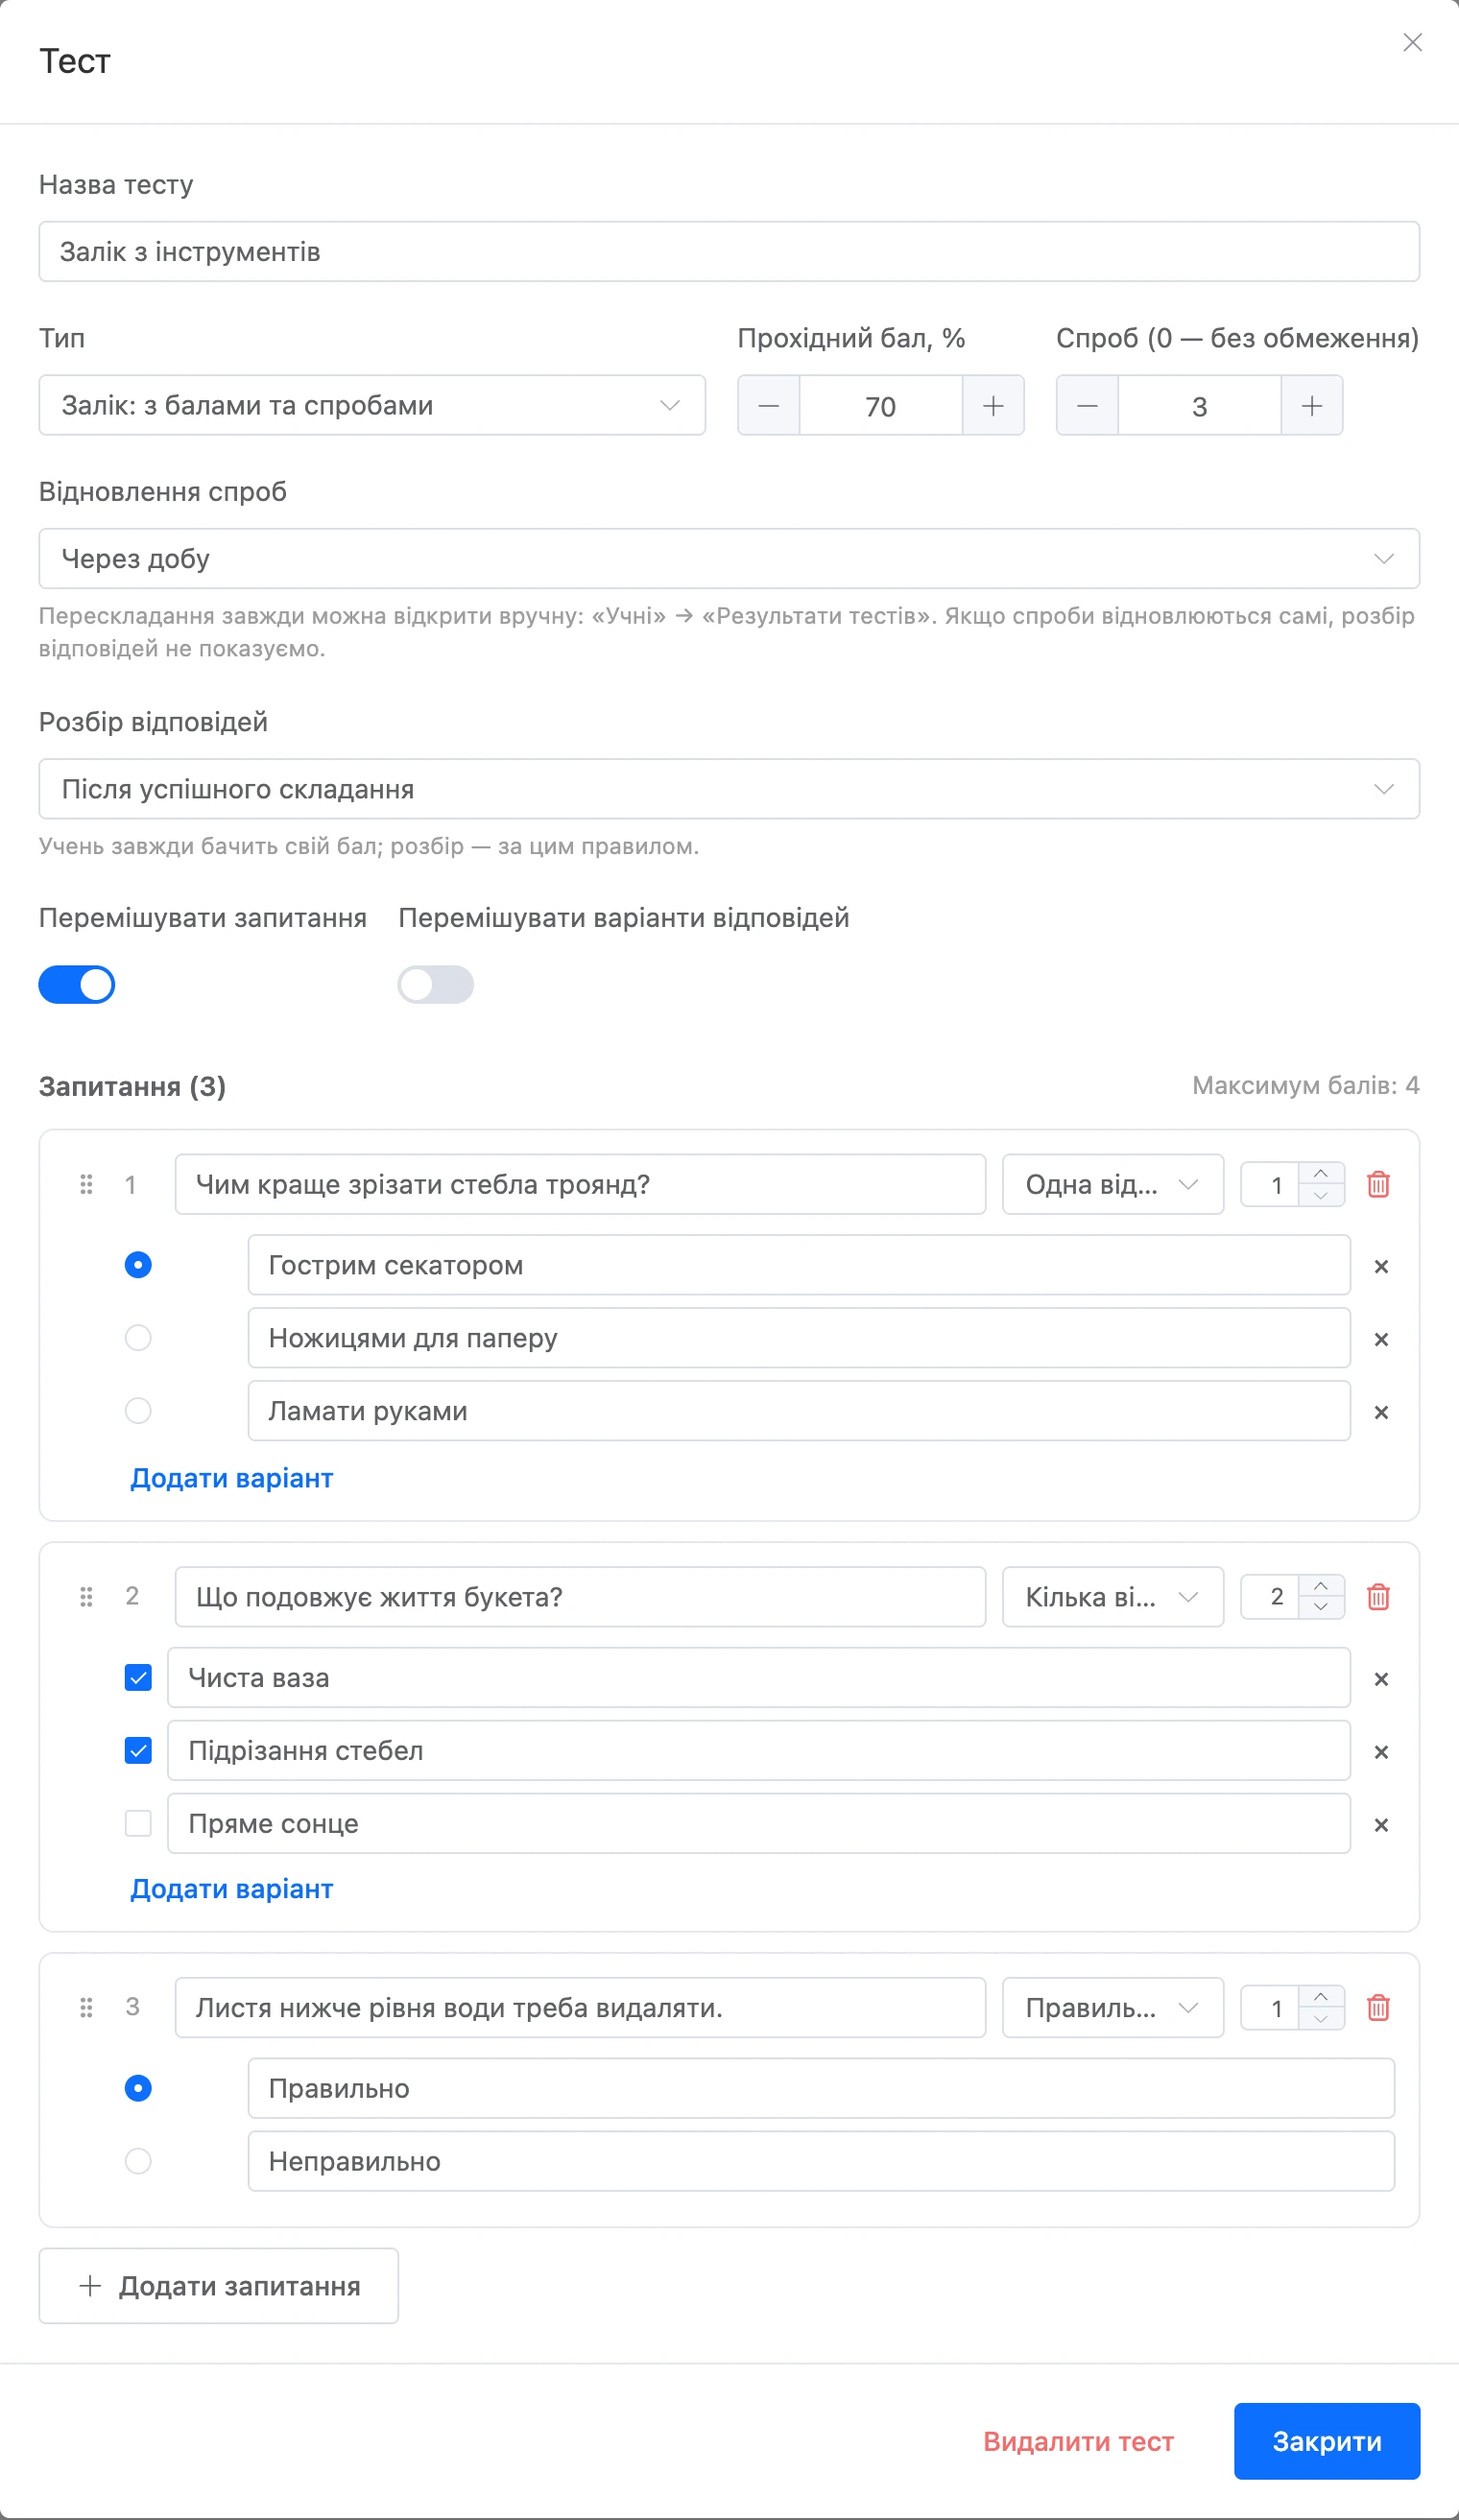Grab the drag handle of question 2
The width and height of the screenshot is (1459, 2520).
(x=86, y=1596)
